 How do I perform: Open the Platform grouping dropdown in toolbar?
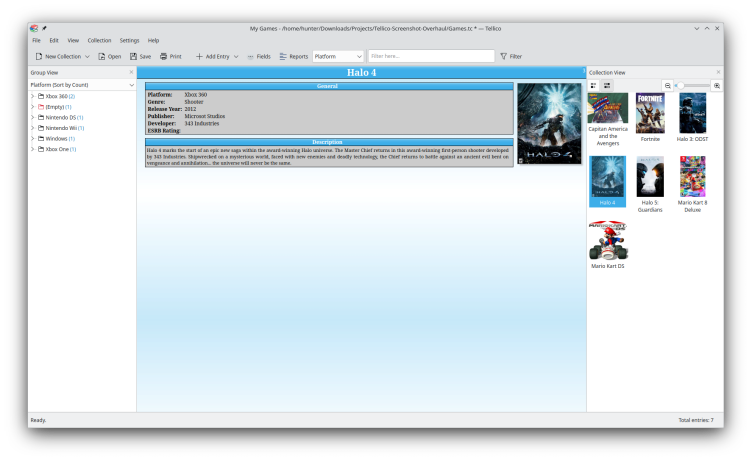(x=338, y=56)
